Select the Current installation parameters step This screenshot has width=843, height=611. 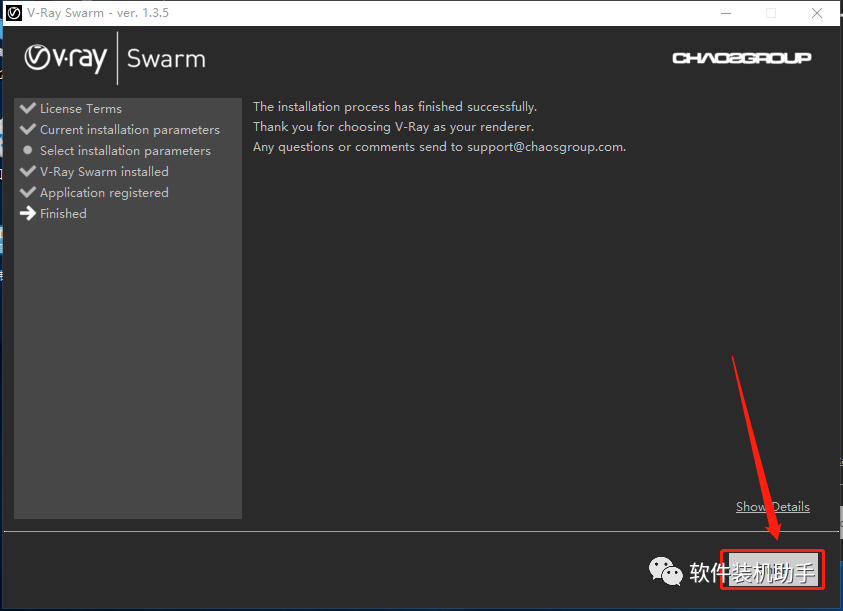[130, 130]
